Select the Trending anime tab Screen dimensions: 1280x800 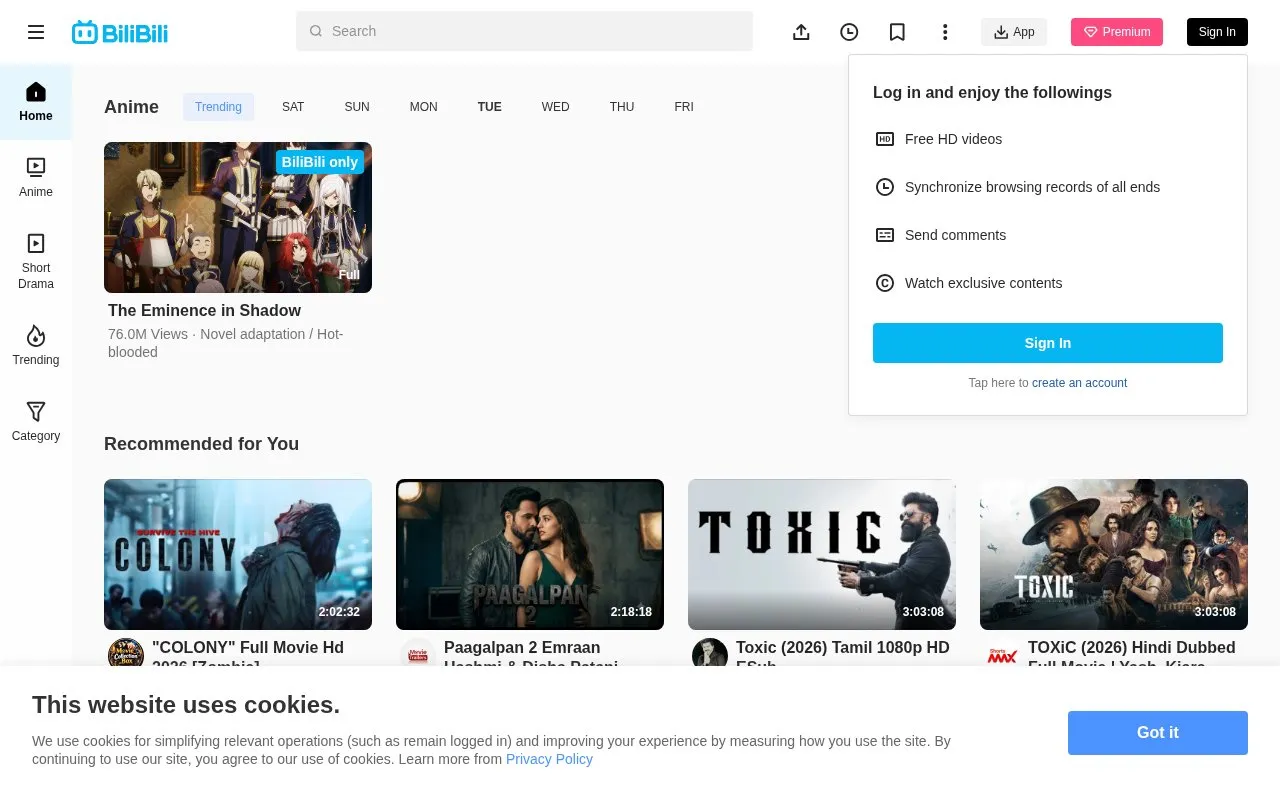click(218, 107)
